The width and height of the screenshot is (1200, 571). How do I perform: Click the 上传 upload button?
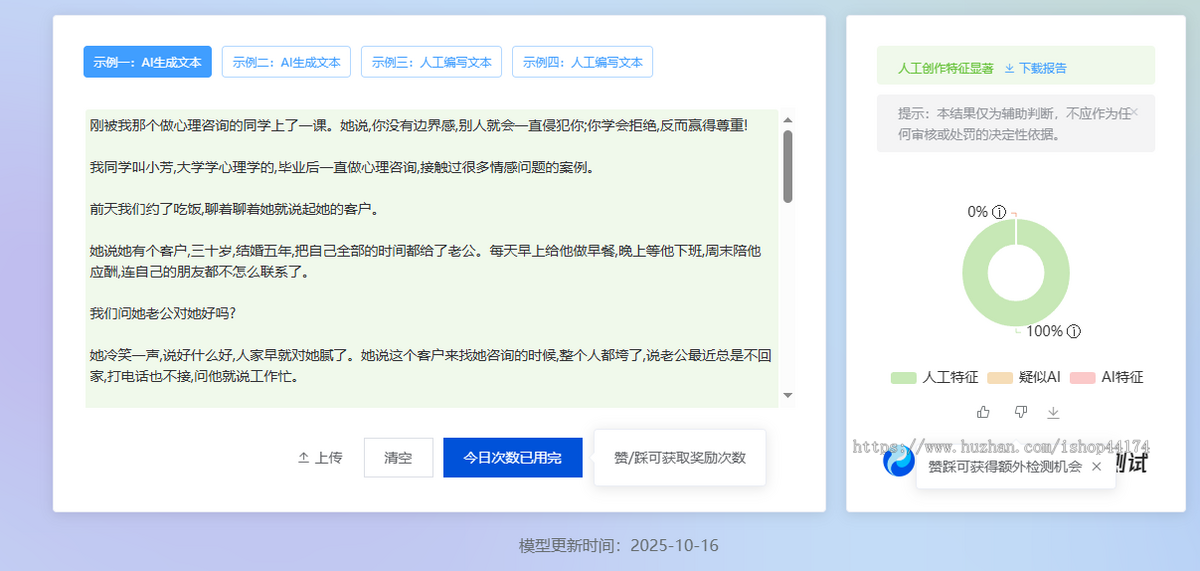[x=320, y=458]
